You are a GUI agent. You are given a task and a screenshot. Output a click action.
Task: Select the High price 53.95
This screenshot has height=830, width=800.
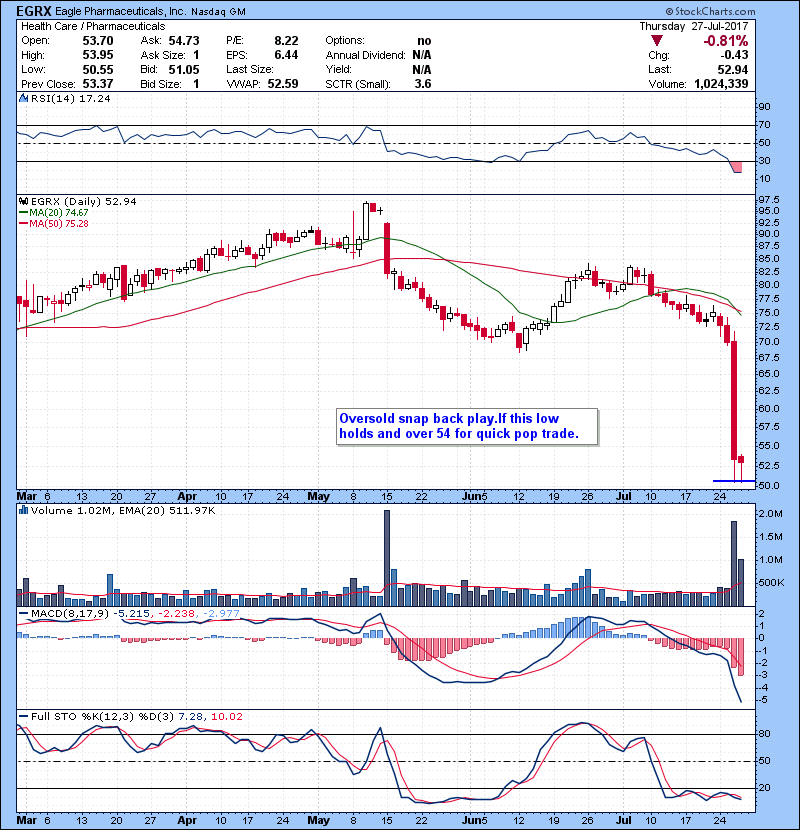coord(98,55)
